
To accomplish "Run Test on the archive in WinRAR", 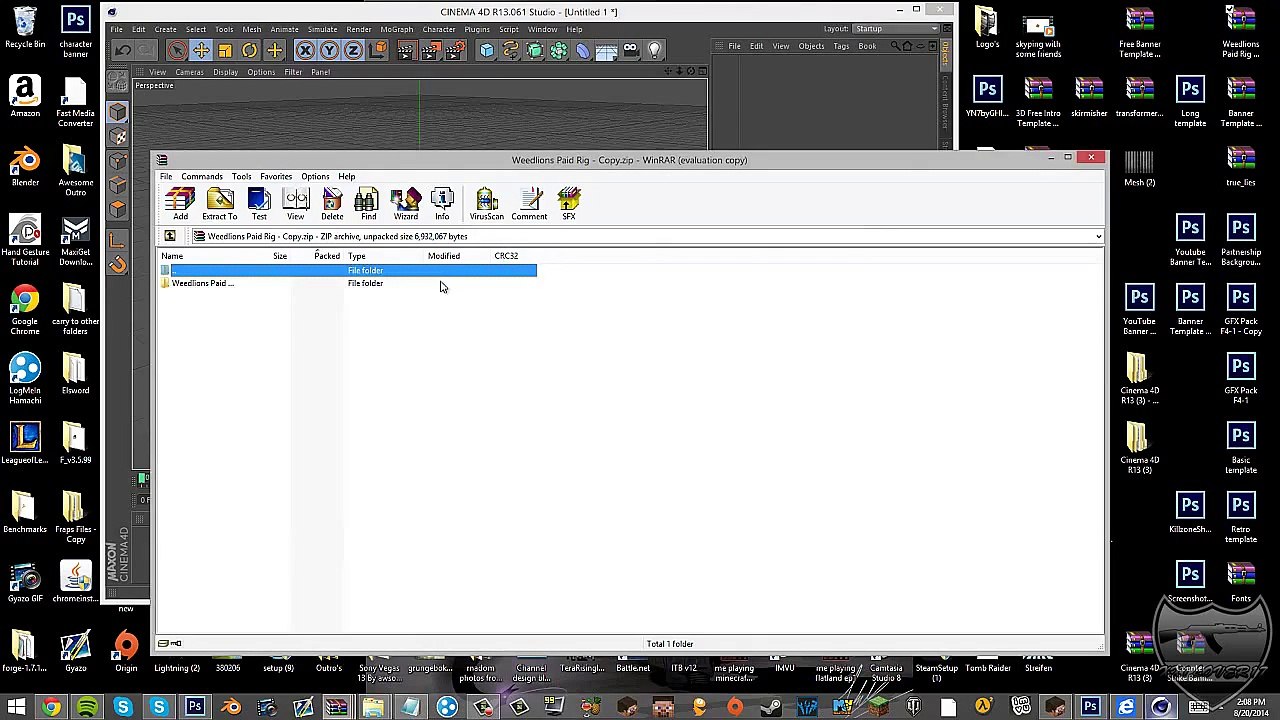I will tap(259, 203).
